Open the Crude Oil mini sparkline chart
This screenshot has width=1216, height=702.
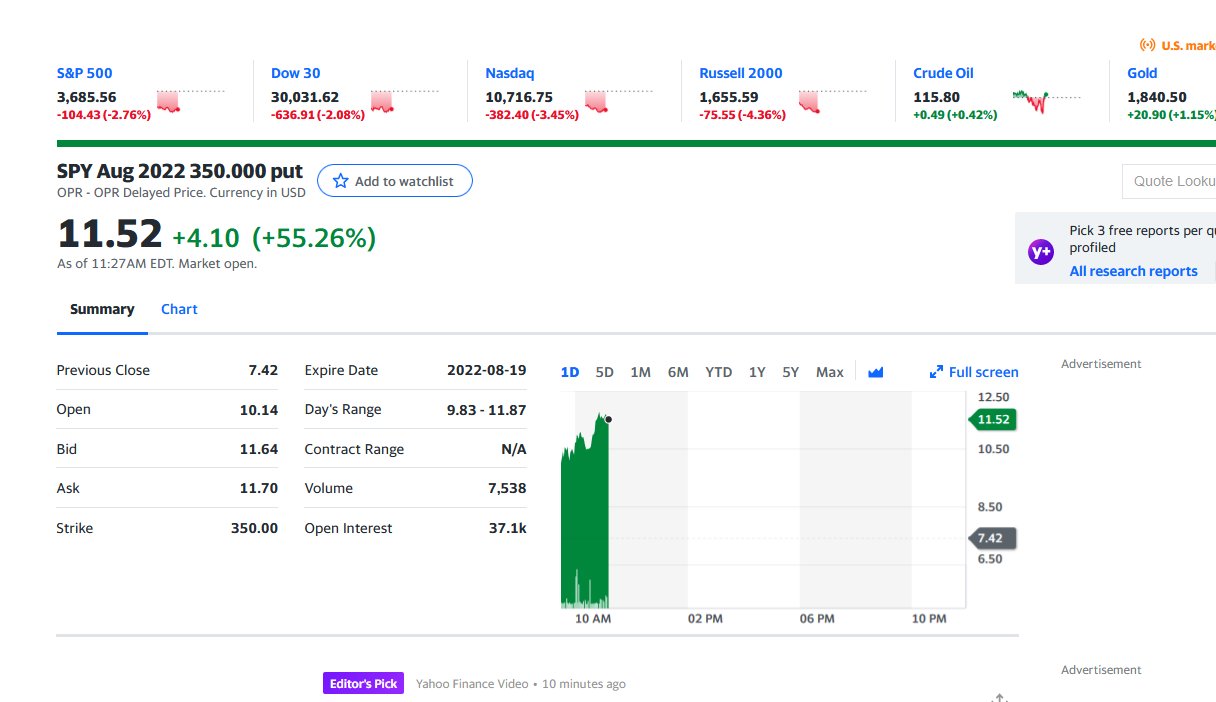1046,100
